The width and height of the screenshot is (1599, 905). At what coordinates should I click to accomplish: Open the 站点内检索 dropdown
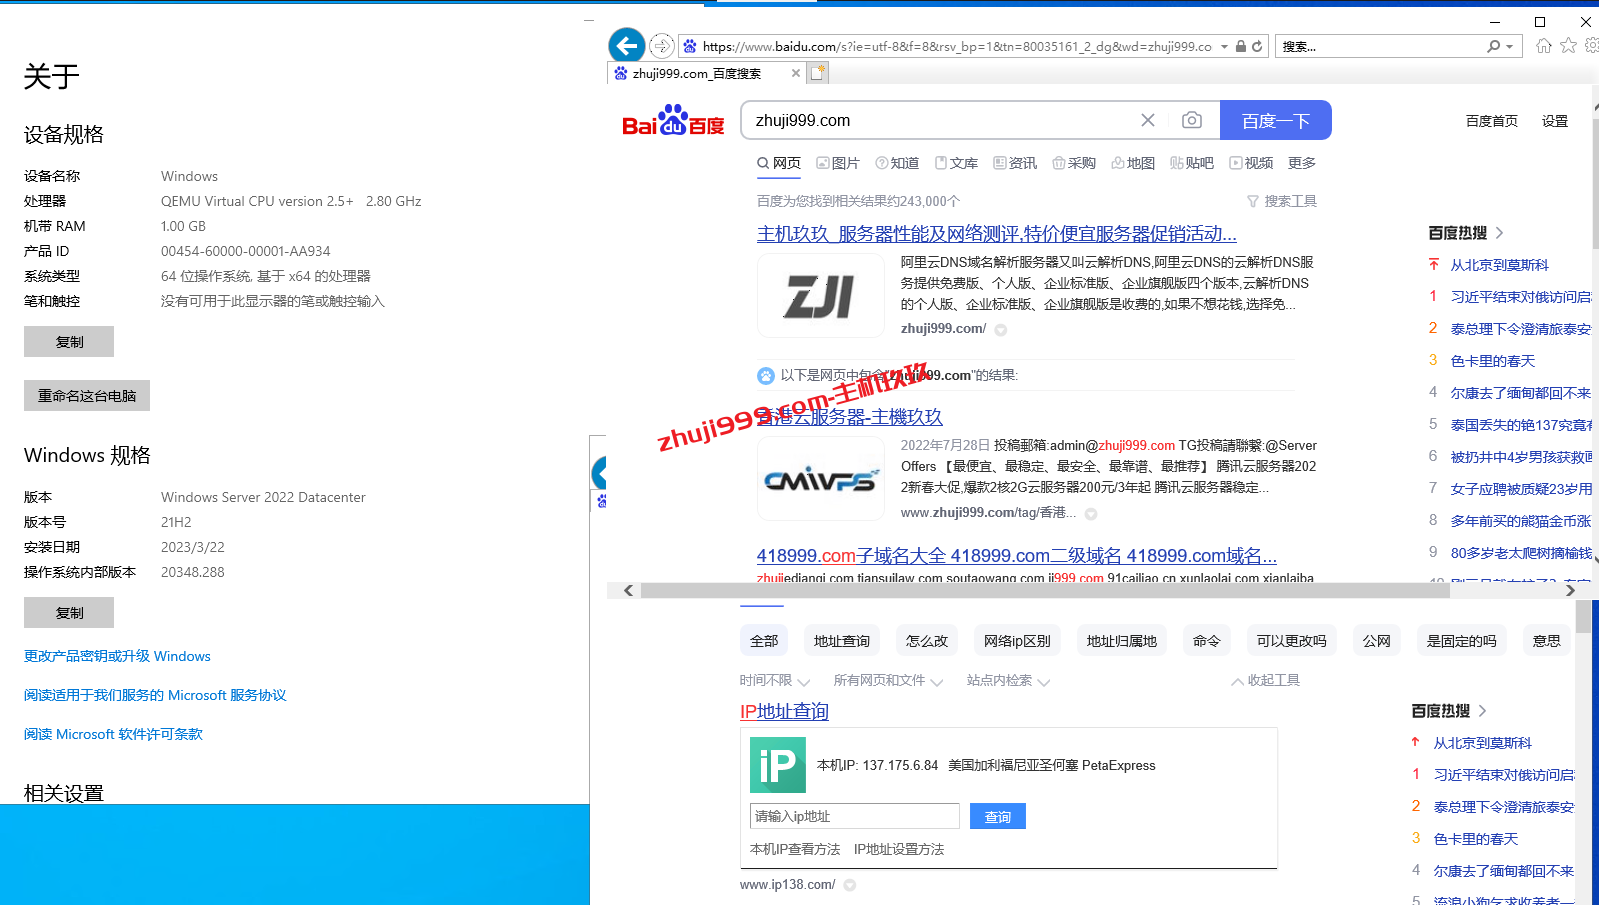(1008, 681)
